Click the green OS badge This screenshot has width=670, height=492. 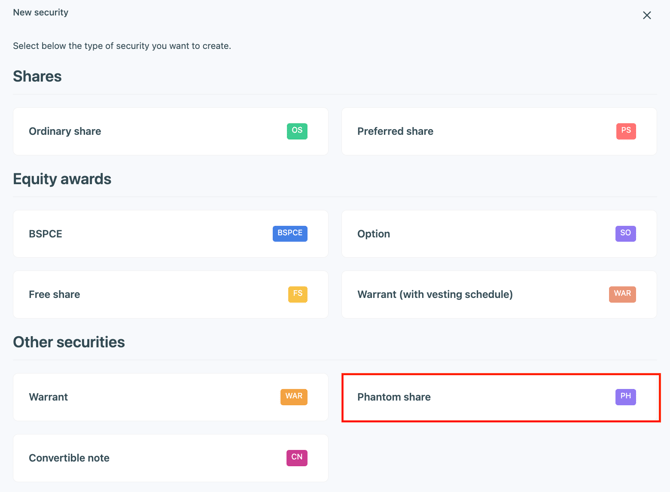click(x=297, y=131)
